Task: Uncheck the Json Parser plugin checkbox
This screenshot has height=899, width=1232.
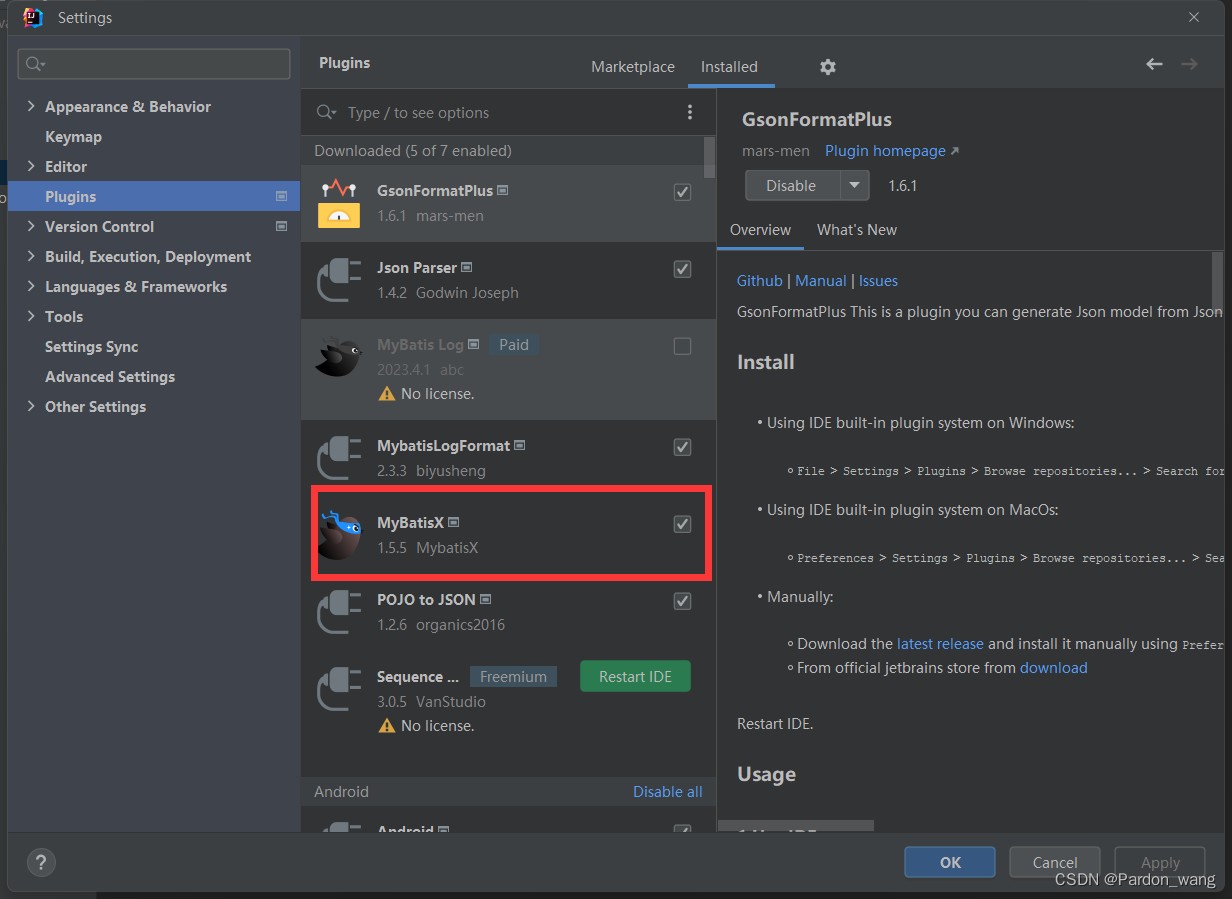Action: (x=682, y=269)
